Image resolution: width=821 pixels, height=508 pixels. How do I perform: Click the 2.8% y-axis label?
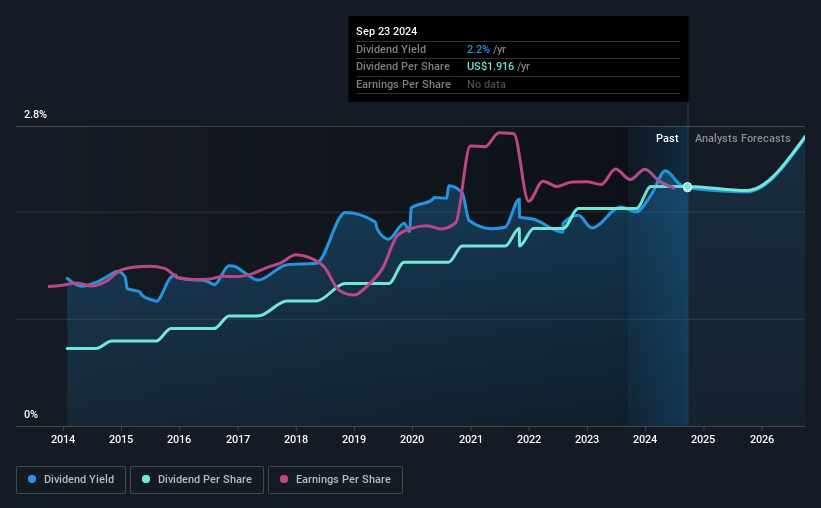[x=35, y=114]
